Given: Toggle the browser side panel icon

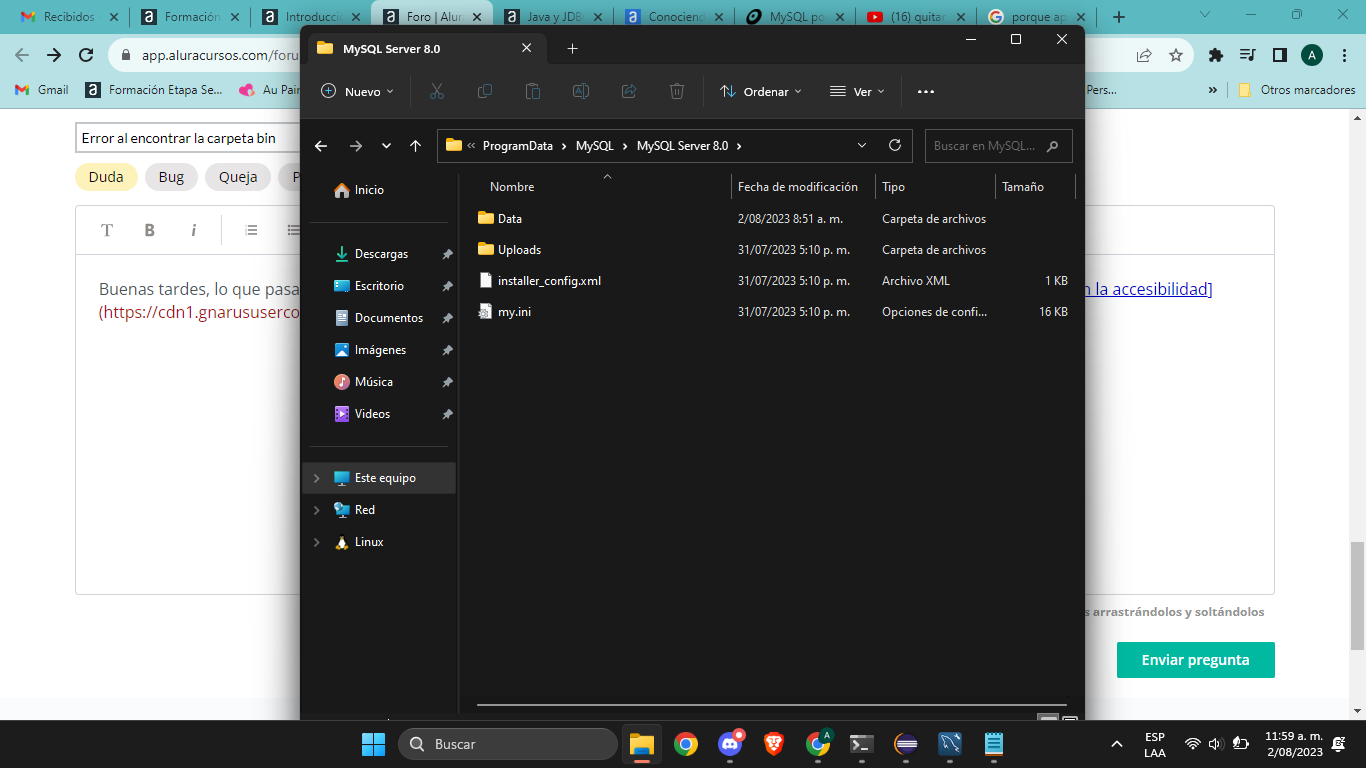Looking at the screenshot, I should [1279, 56].
